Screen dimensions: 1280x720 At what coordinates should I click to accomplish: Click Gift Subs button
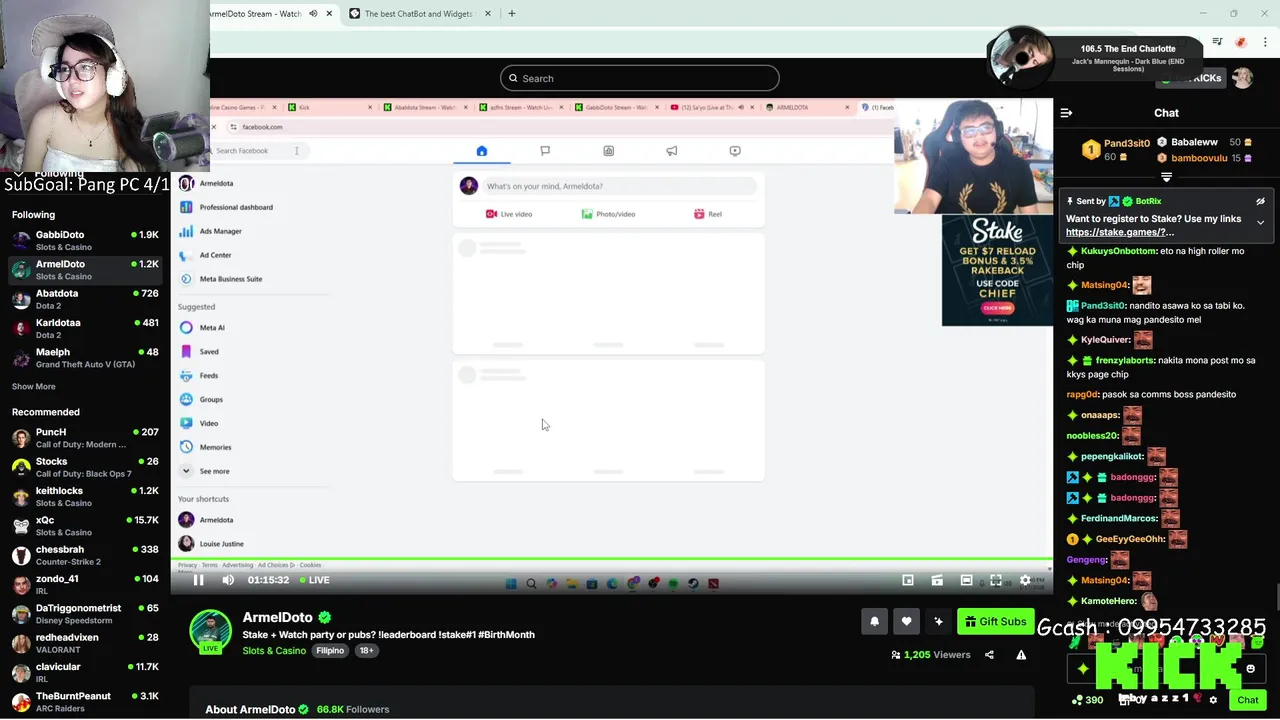click(x=995, y=622)
